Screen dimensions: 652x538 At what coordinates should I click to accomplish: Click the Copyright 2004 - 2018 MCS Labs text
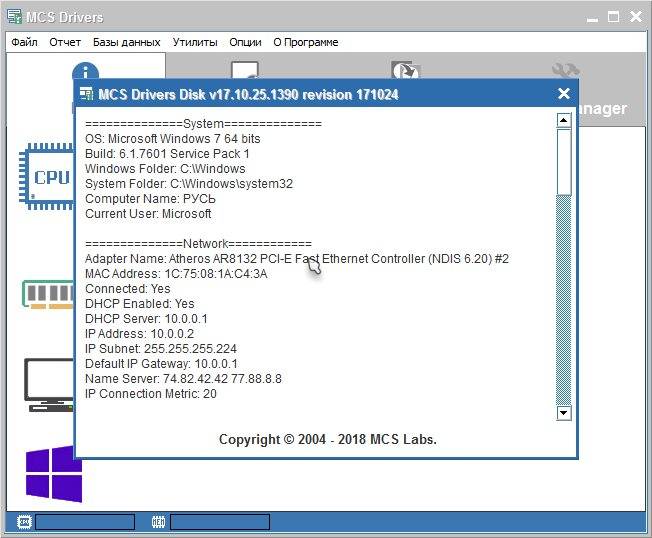[328, 439]
